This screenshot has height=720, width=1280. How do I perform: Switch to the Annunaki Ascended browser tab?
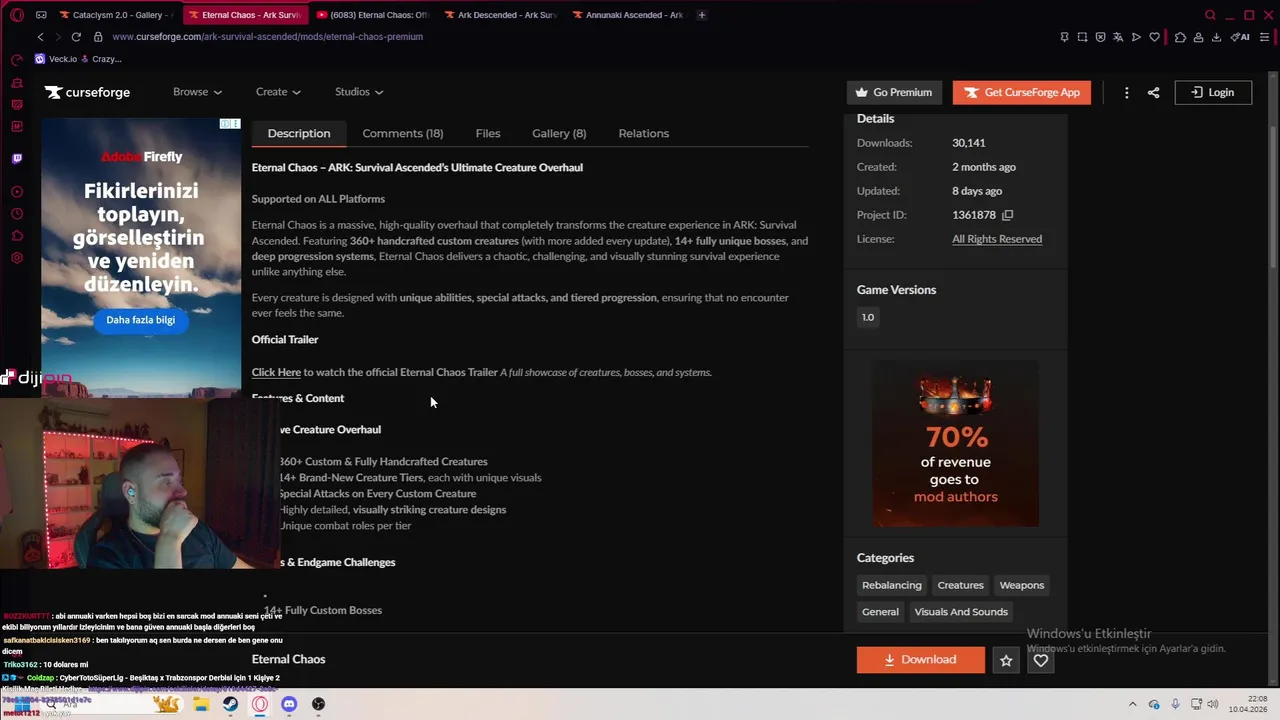coord(628,15)
